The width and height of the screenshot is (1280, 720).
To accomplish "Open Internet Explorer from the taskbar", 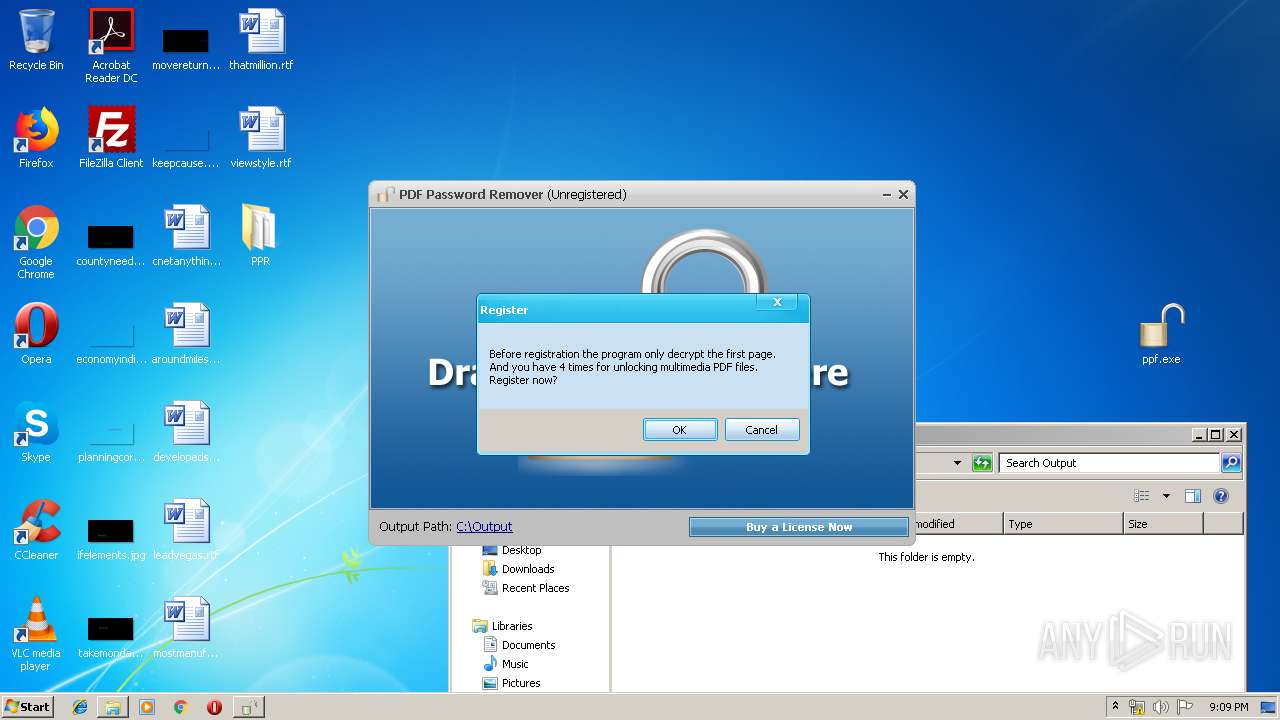I will (80, 707).
